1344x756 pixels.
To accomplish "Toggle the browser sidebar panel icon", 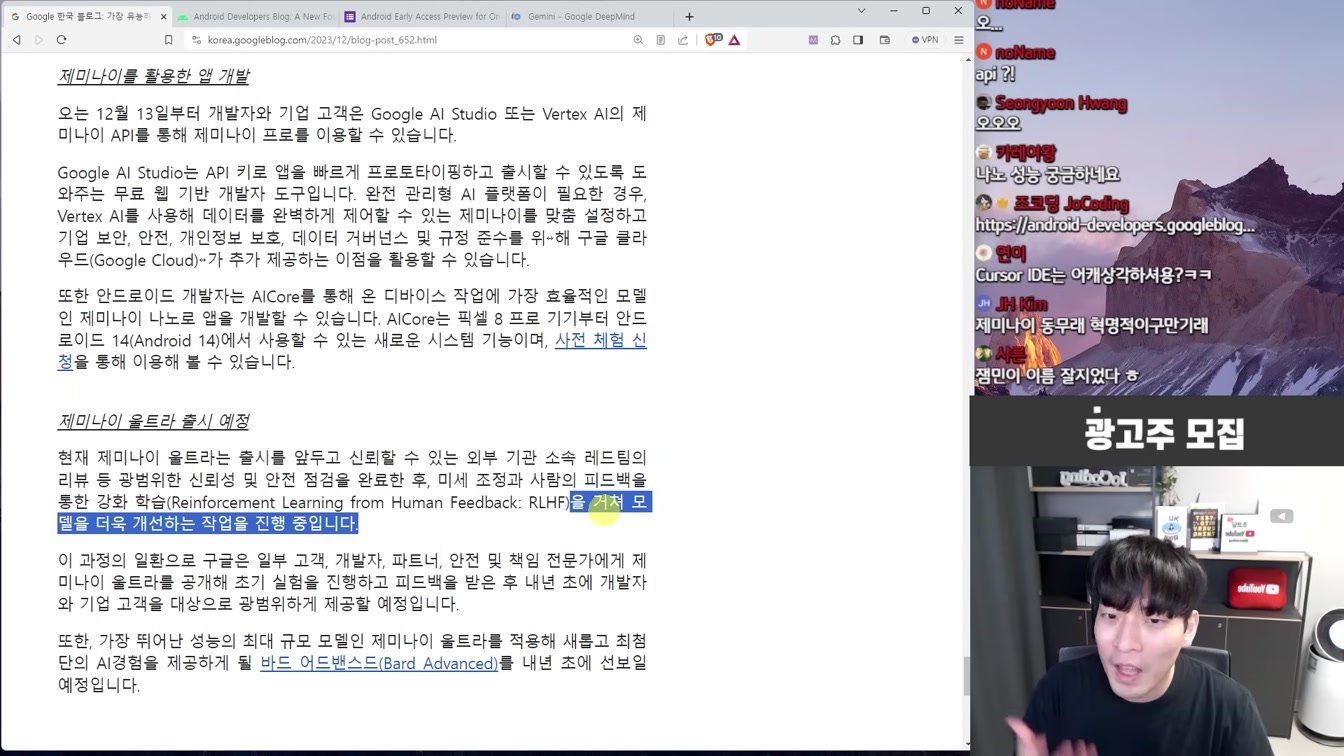I will point(858,40).
